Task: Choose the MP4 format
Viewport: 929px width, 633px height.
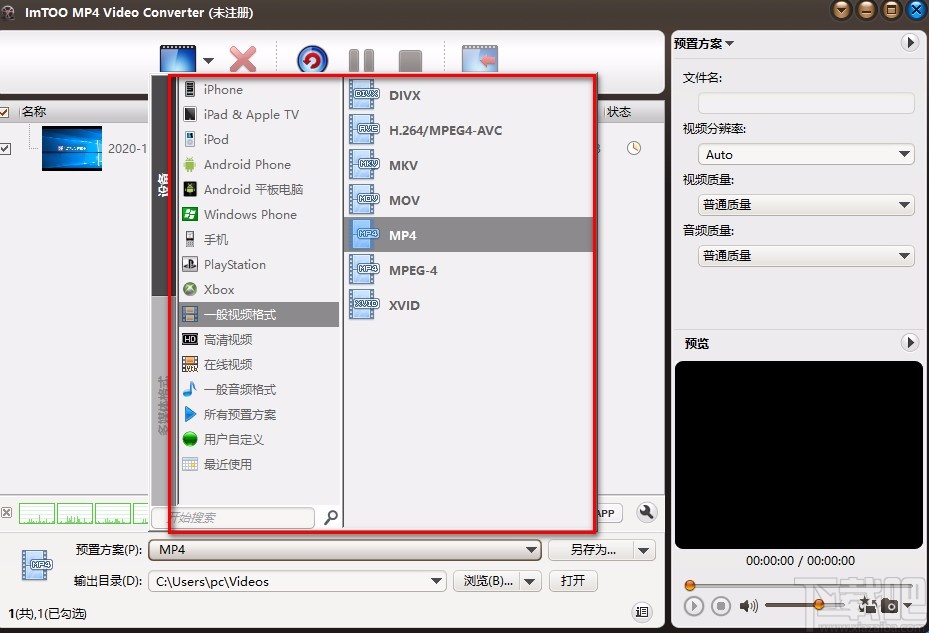Action: pos(469,235)
